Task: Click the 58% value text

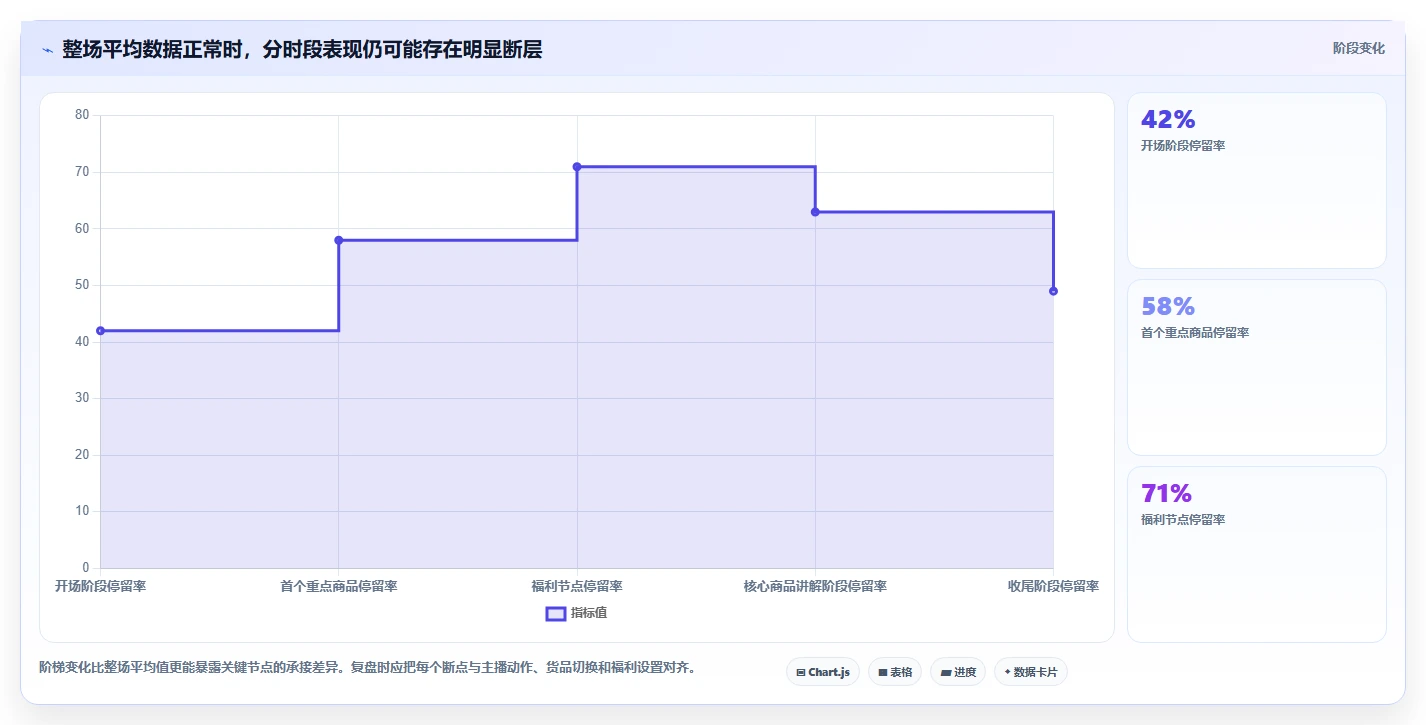Action: click(1168, 306)
